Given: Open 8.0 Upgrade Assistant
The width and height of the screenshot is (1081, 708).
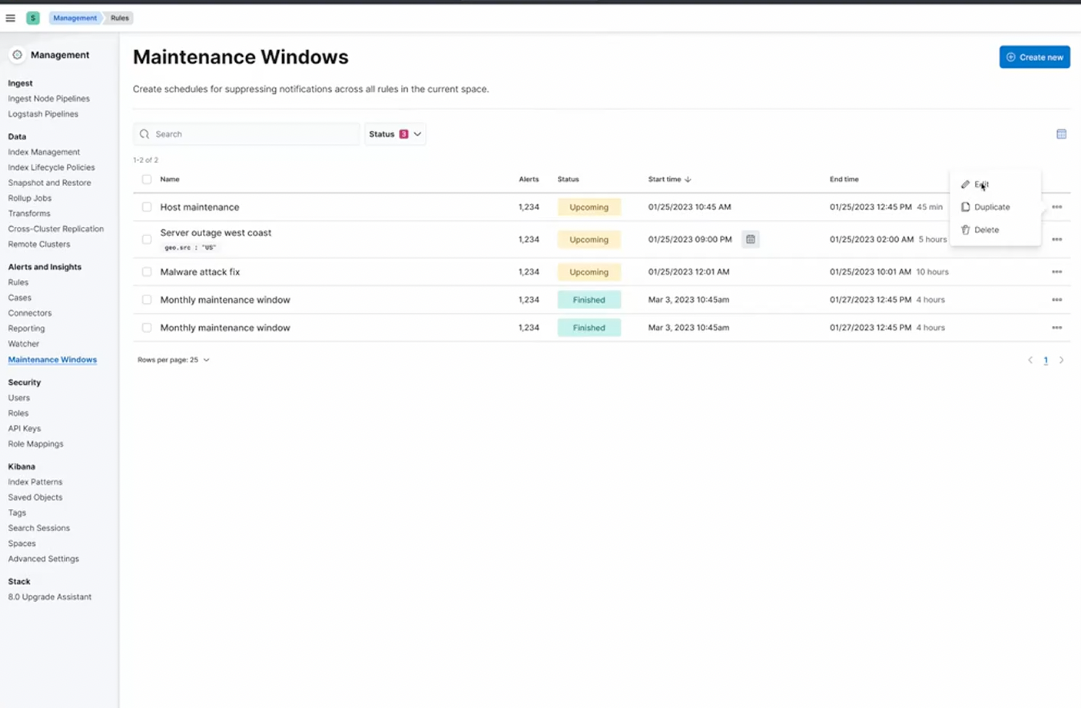Looking at the screenshot, I should pyautogui.click(x=50, y=597).
